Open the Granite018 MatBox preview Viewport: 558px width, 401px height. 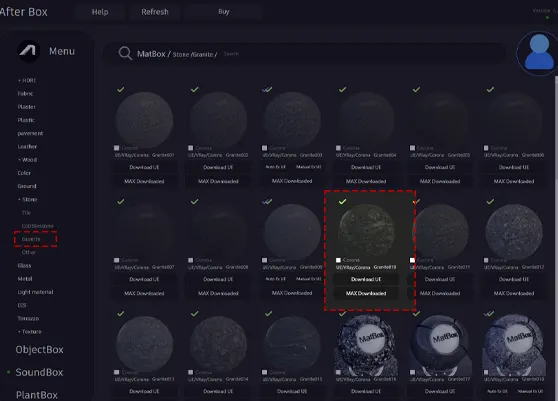[x=514, y=344]
